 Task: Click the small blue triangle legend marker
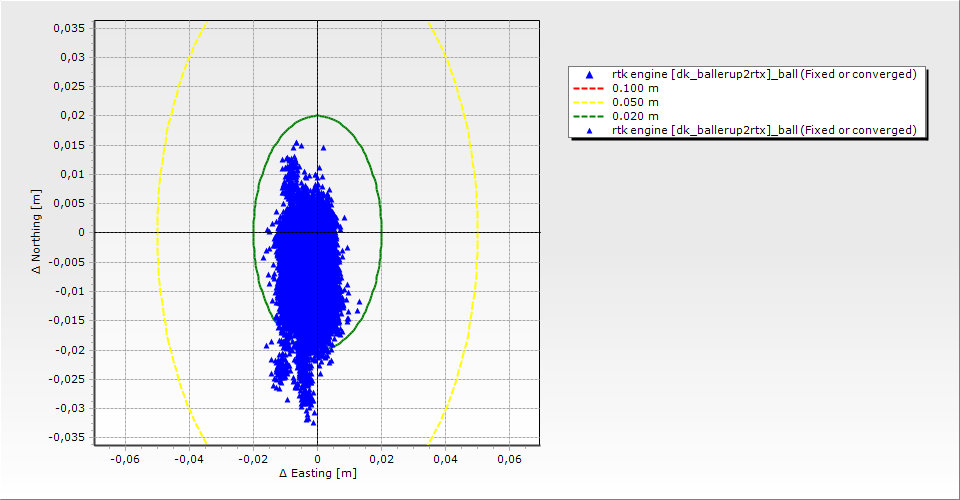pyautogui.click(x=590, y=130)
